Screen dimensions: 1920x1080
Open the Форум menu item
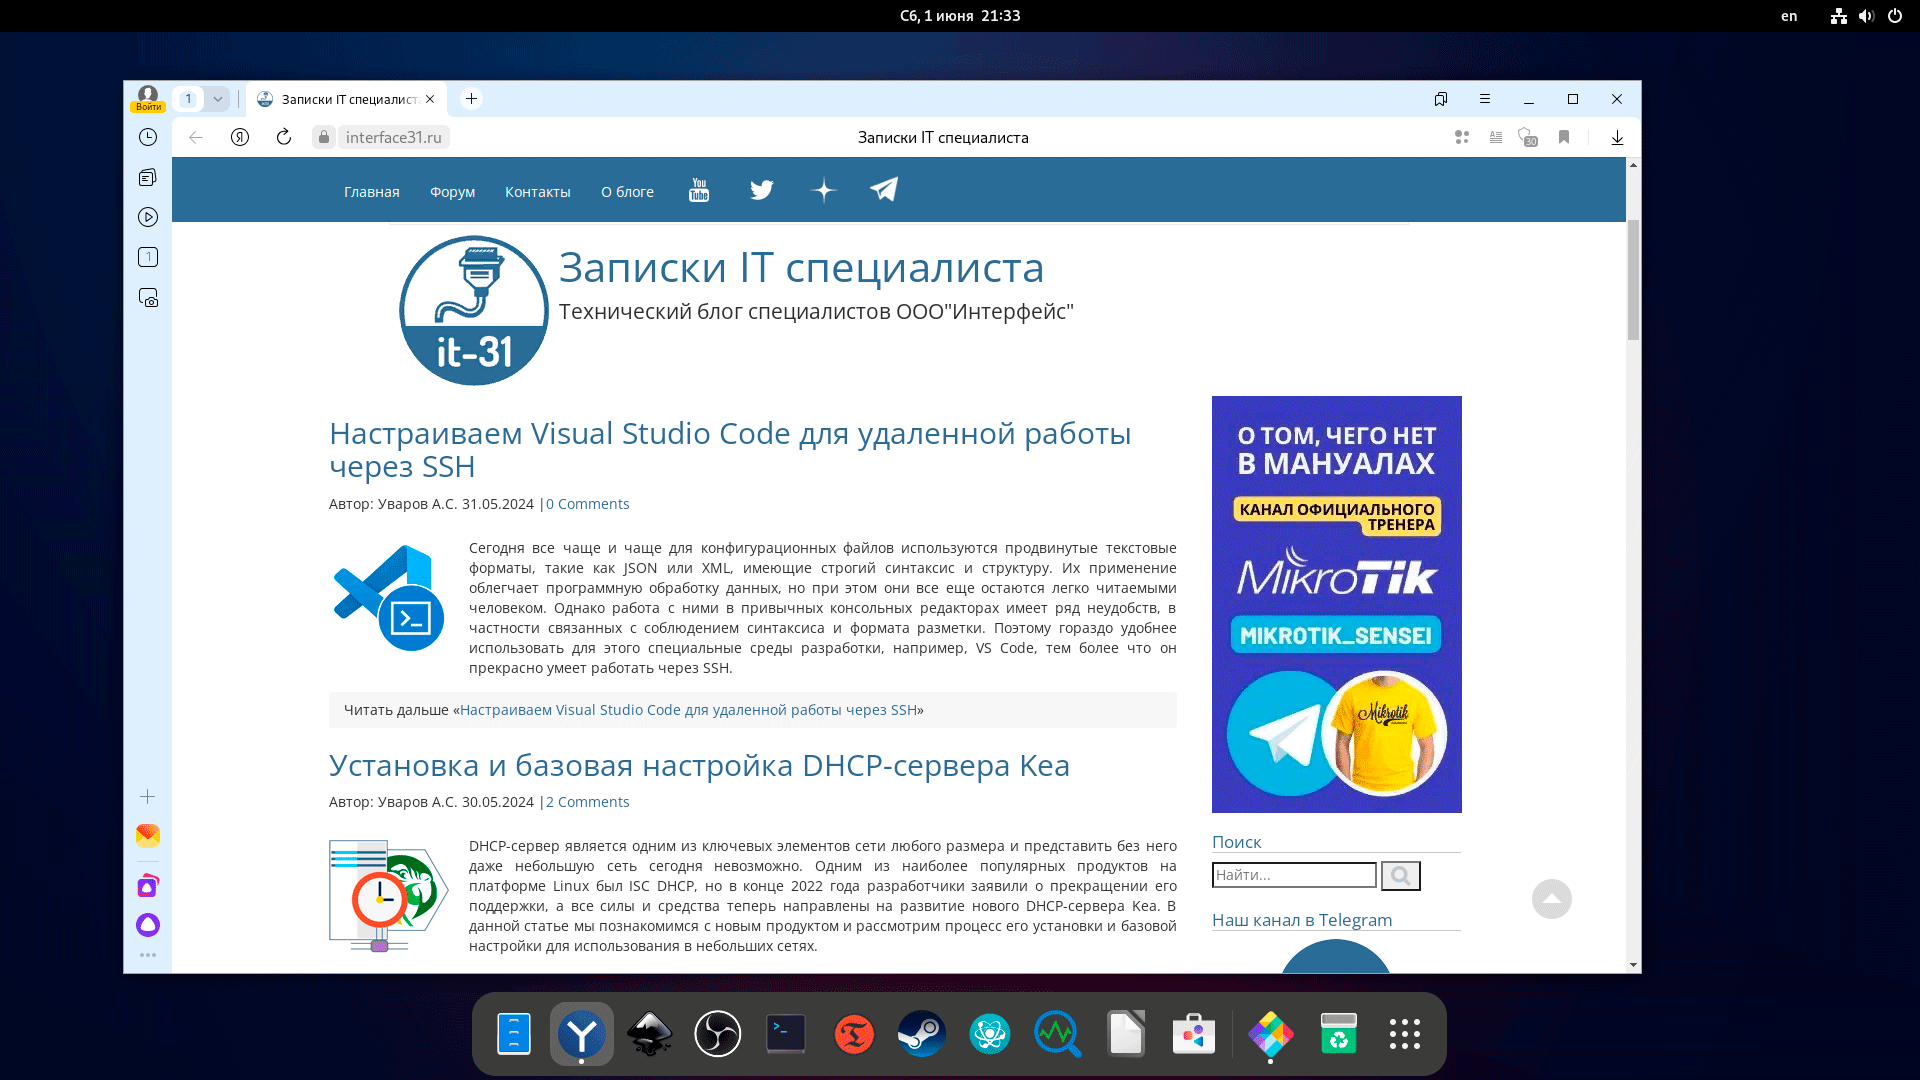pyautogui.click(x=452, y=192)
